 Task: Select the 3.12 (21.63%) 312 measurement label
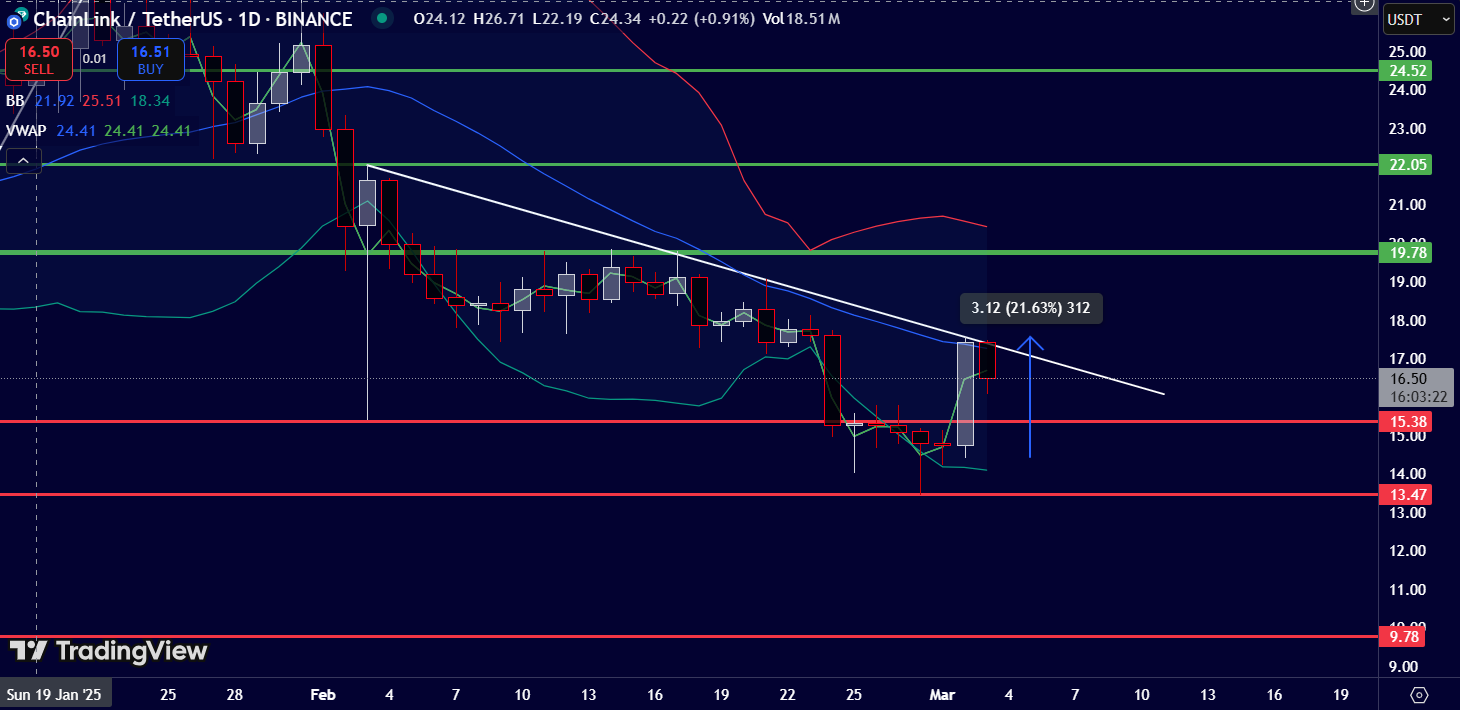point(1030,308)
